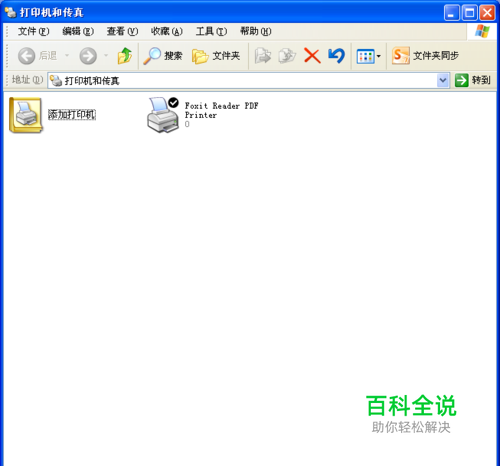Maximize the Printers and Faxes window
Viewport: 500px width, 466px height.
click(470, 13)
